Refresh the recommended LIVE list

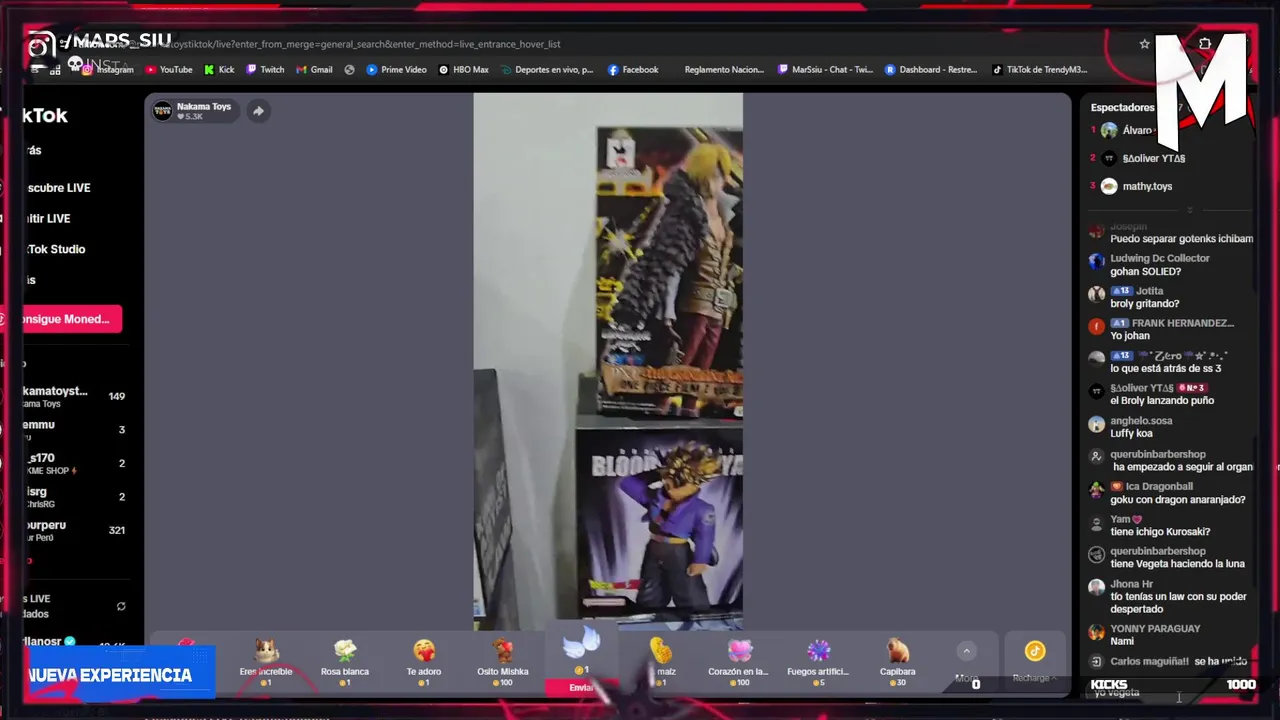121,606
